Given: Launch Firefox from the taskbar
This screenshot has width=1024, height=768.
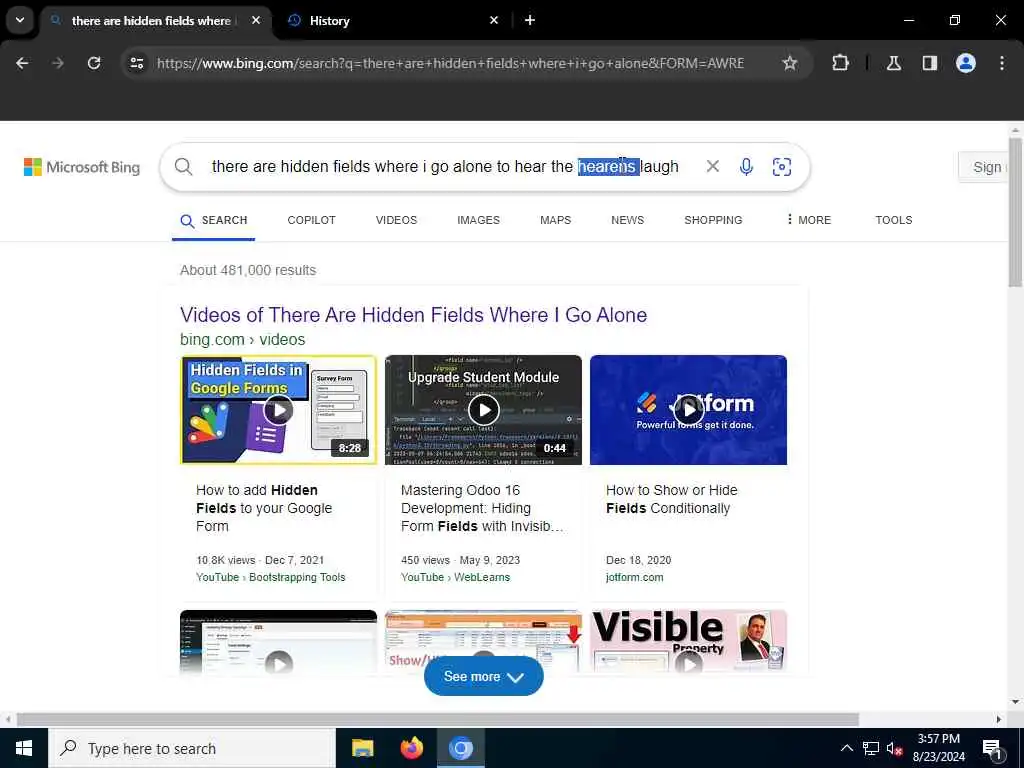Looking at the screenshot, I should (x=411, y=748).
